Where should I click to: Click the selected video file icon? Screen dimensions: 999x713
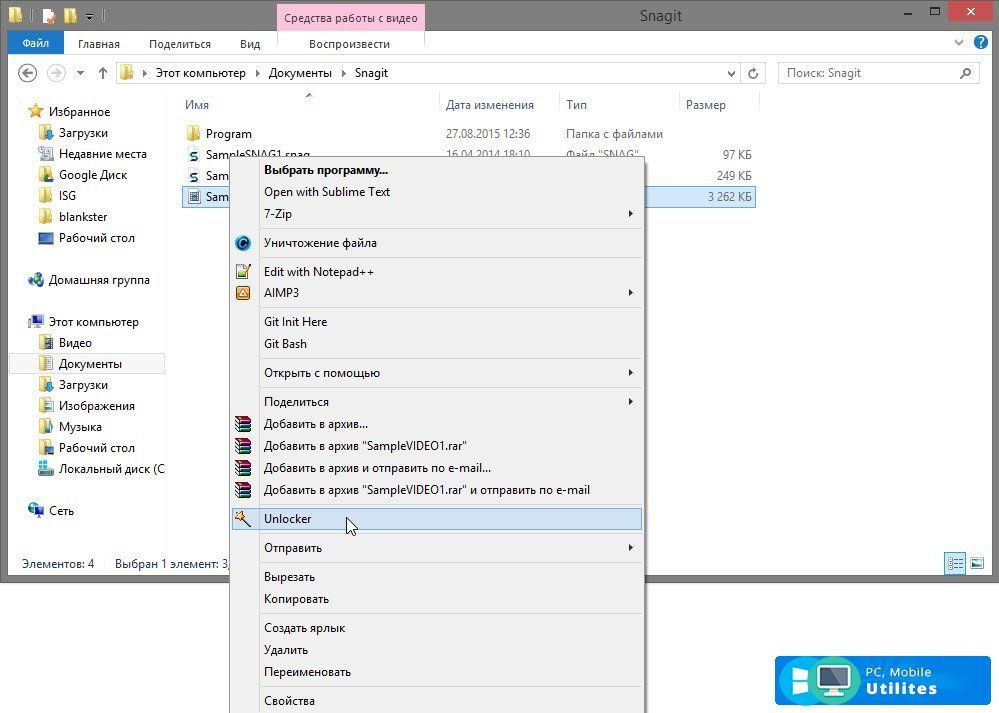point(194,197)
